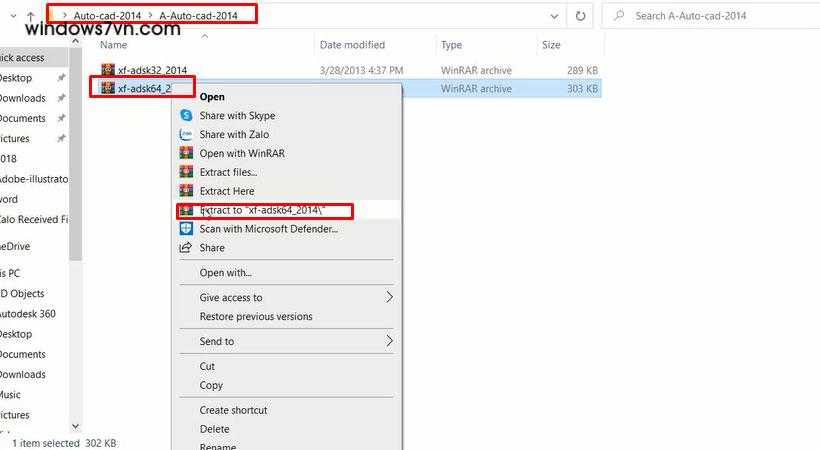820x450 pixels.
Task: Click the Up arrow navigation button
Action: [31, 16]
